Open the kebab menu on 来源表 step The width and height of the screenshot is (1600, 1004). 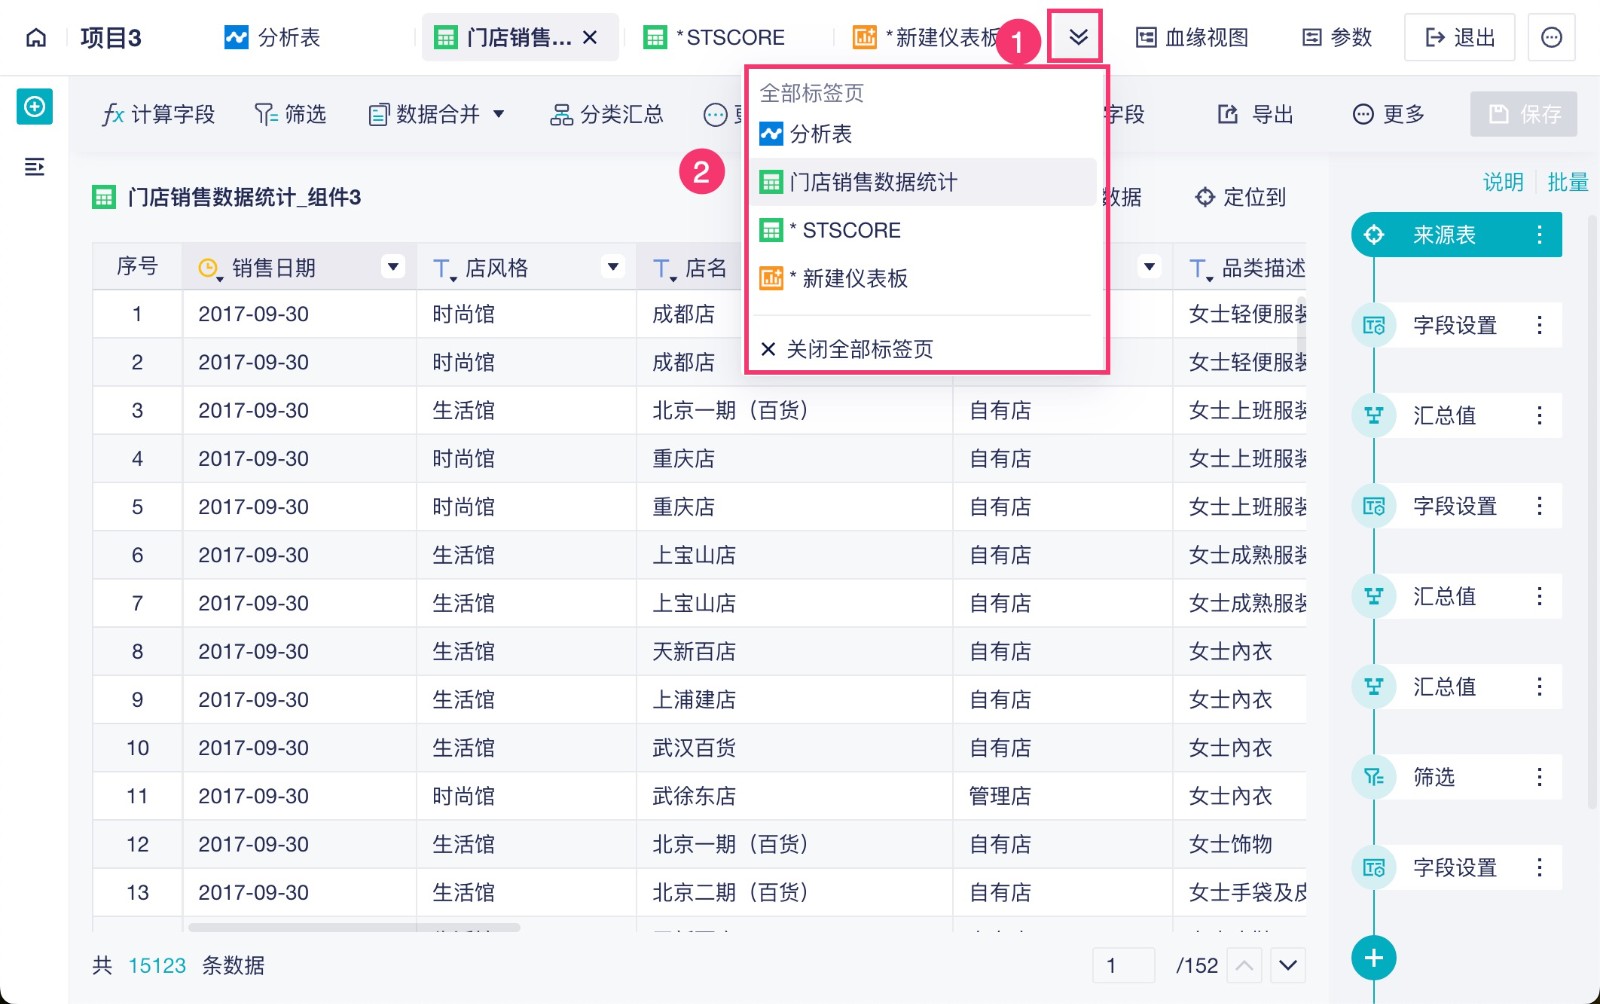[1541, 234]
